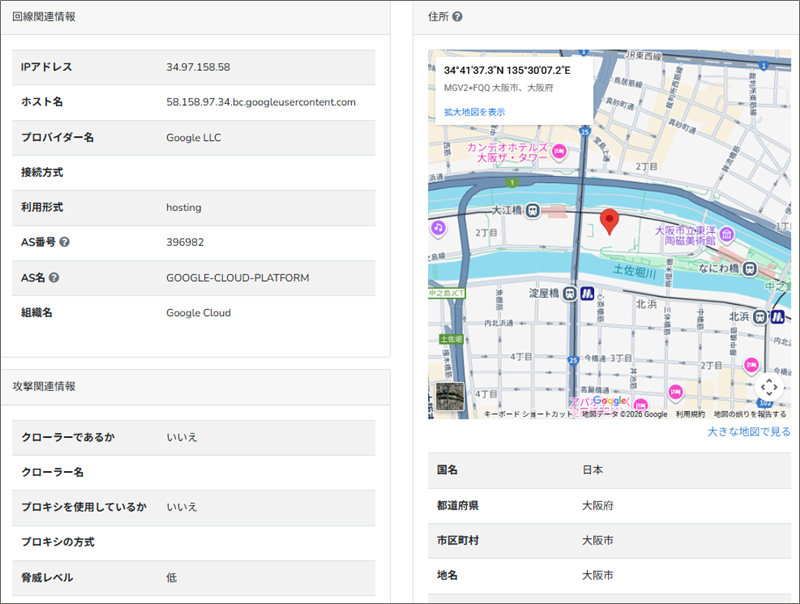Select the 淀屋橋 station icon on map
The width and height of the screenshot is (800, 604).
tap(569, 294)
